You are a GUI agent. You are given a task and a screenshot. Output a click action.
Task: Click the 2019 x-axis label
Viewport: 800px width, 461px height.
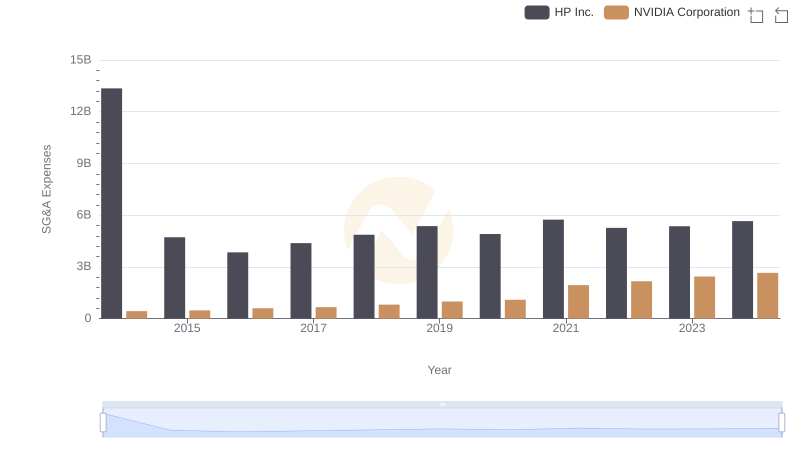439,328
